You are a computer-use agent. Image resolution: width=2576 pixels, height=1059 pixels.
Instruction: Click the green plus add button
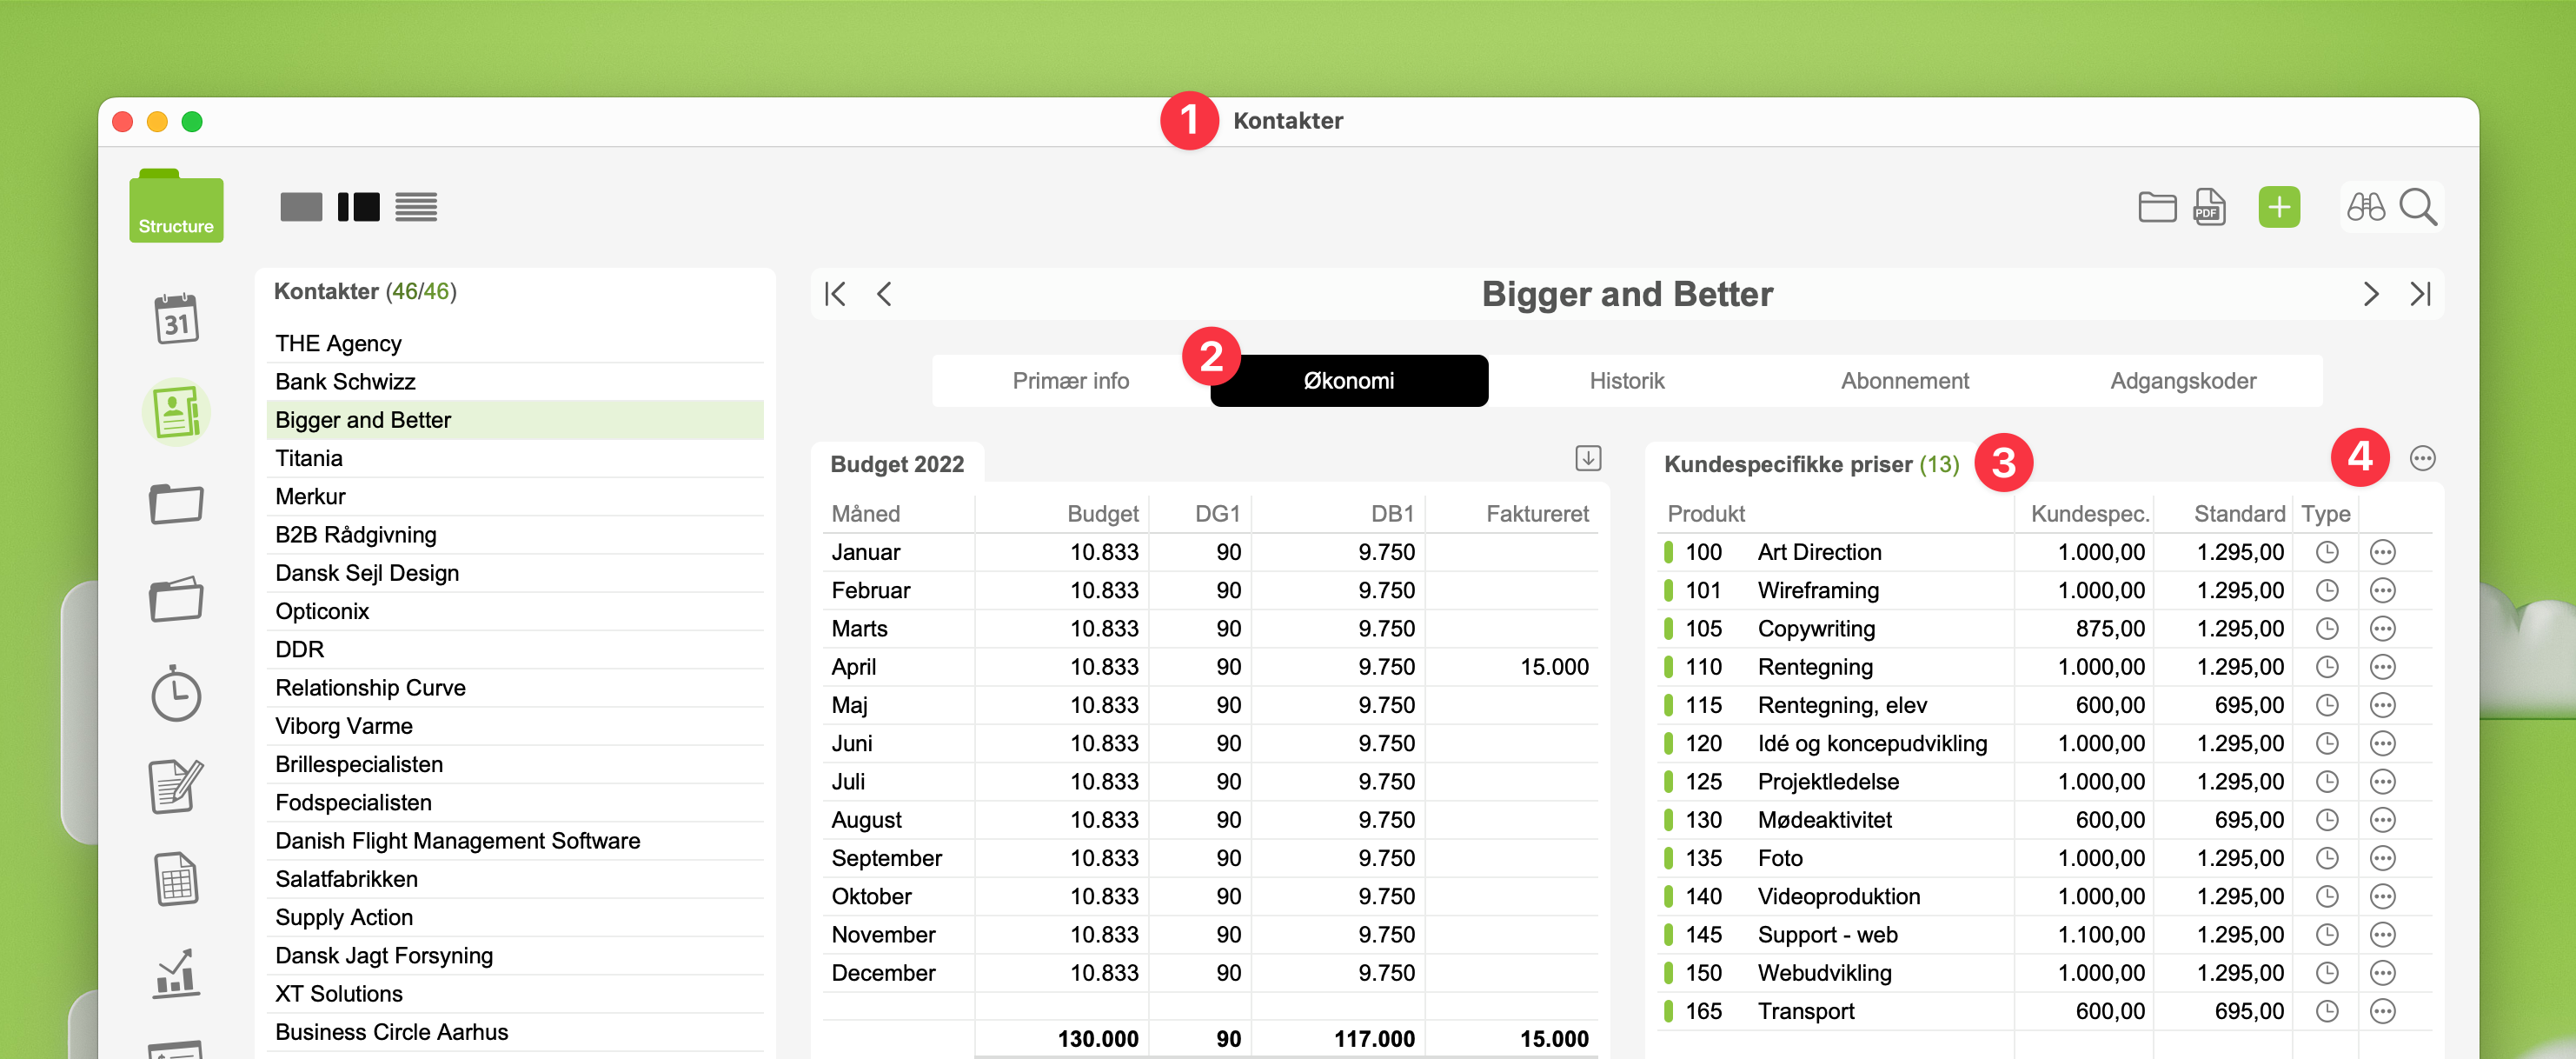click(2278, 207)
